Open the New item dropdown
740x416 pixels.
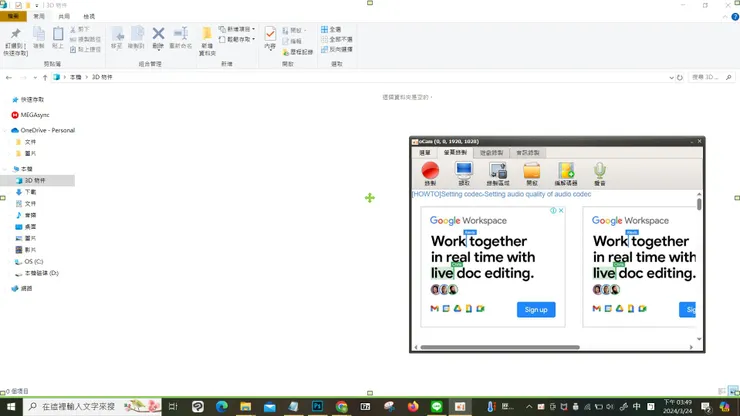(237, 29)
